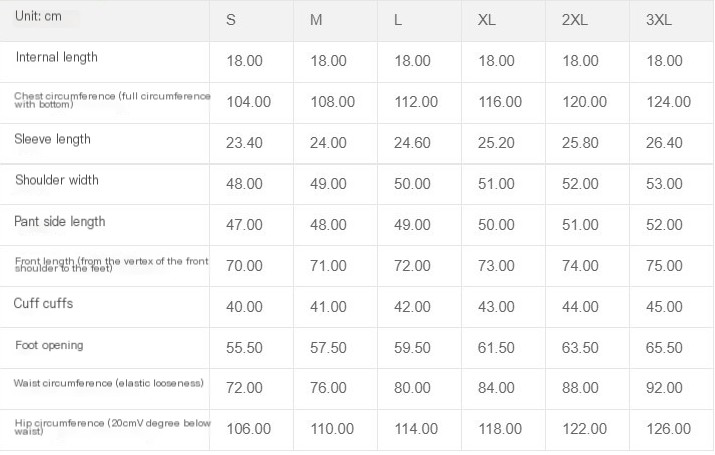
Task: Select the Waist circumference row label
Action: click(x=109, y=383)
